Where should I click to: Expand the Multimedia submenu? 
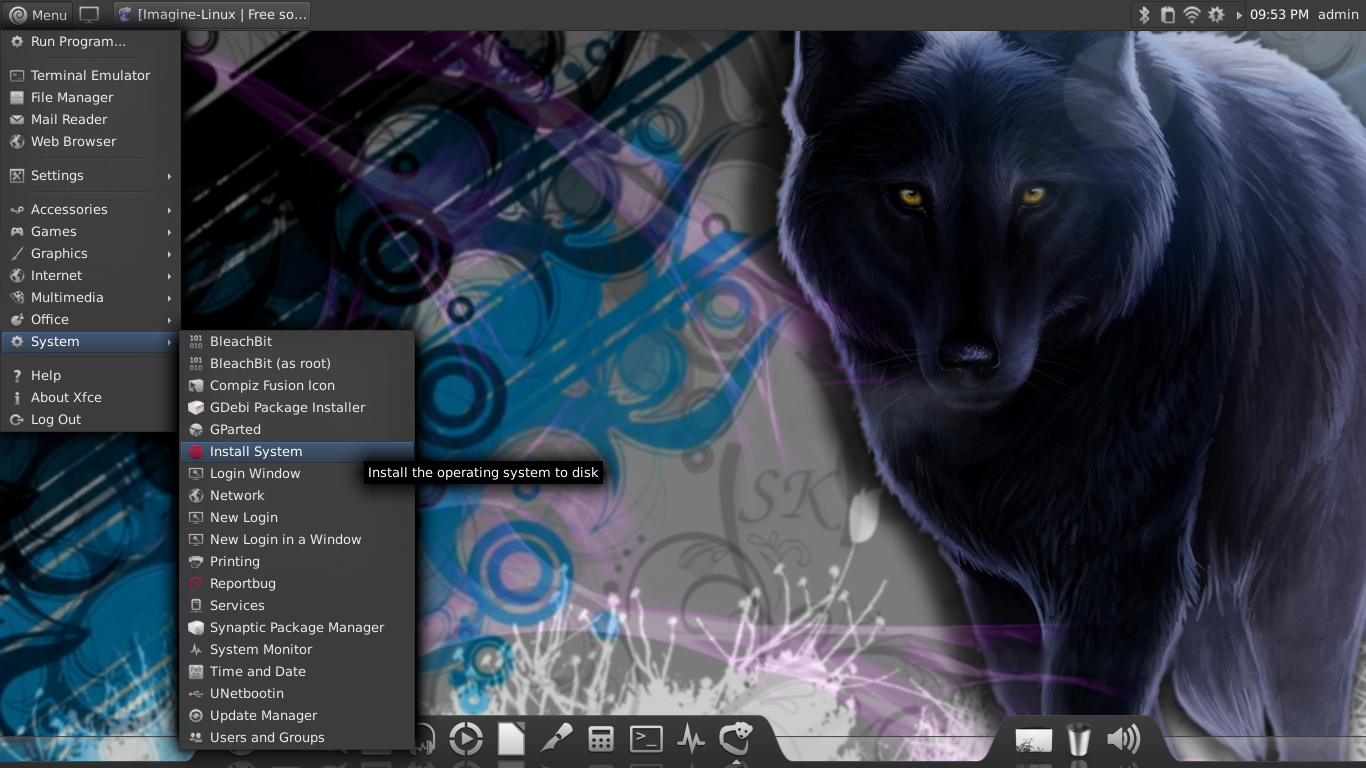[90, 297]
